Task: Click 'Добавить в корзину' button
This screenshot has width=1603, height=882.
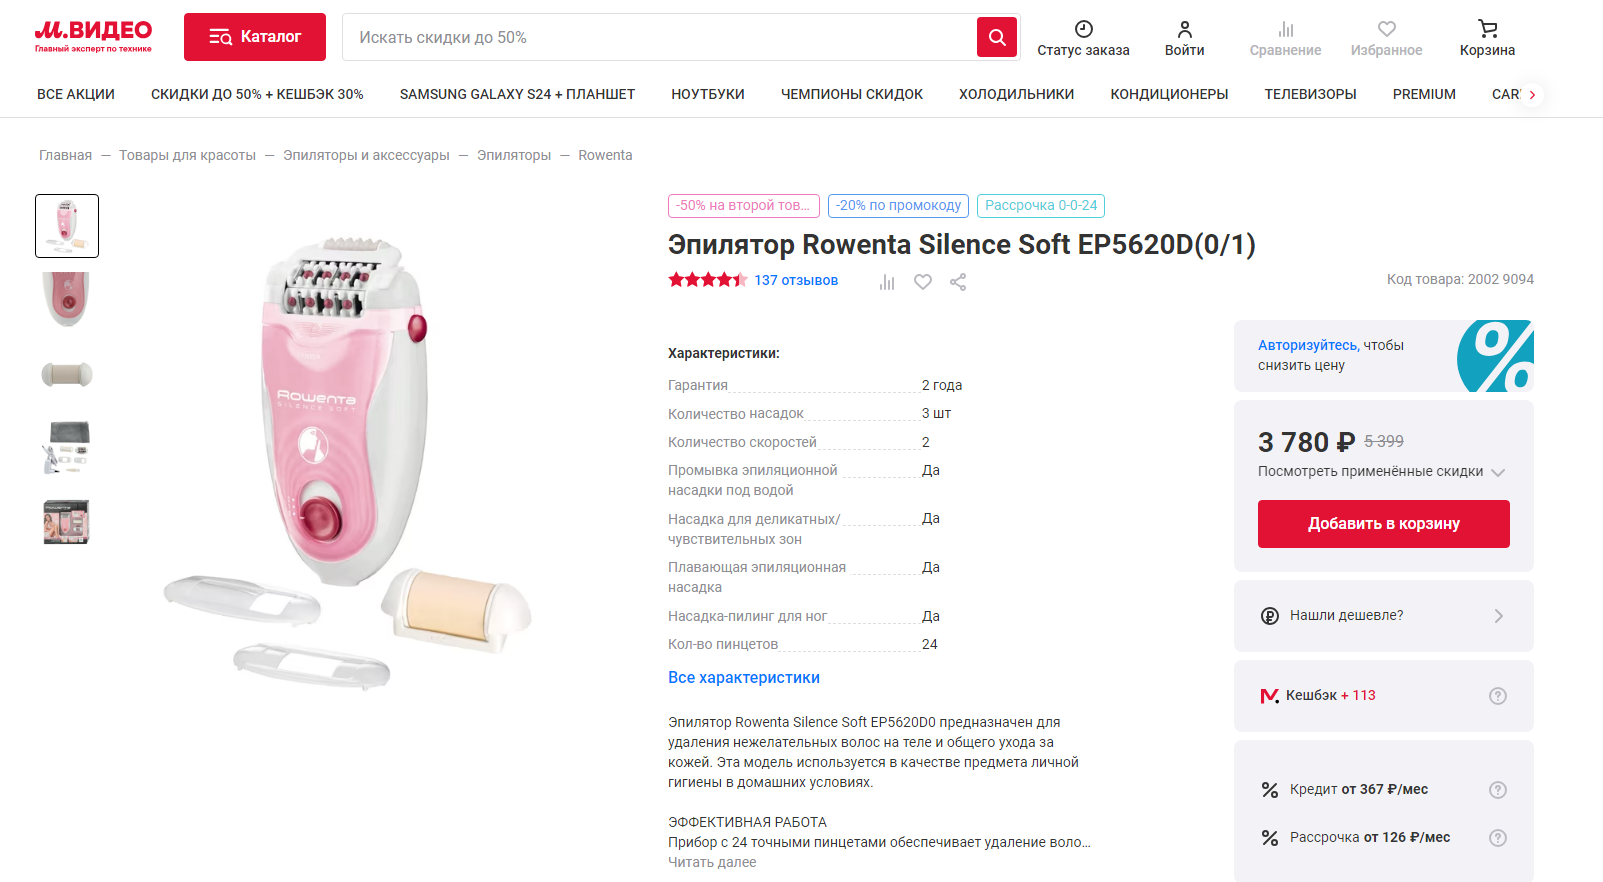Action: (x=1383, y=524)
